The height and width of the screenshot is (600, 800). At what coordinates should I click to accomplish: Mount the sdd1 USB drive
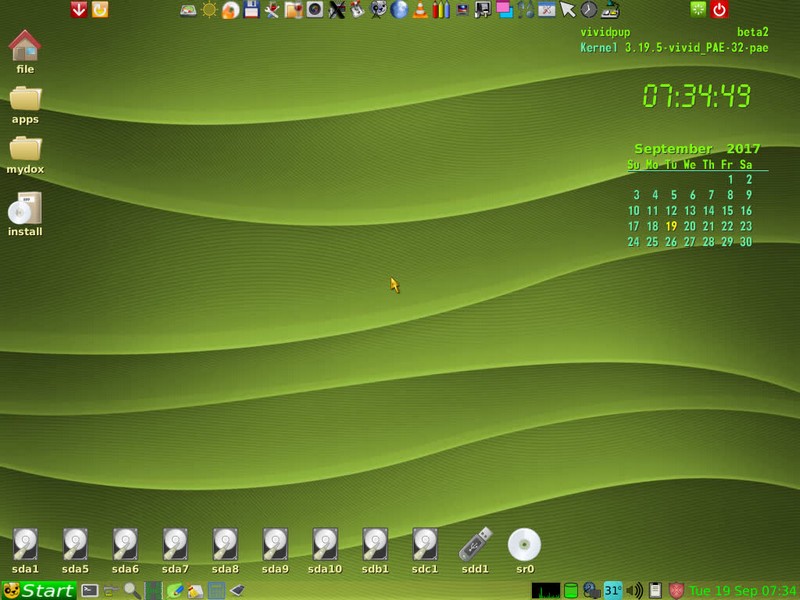(474, 545)
